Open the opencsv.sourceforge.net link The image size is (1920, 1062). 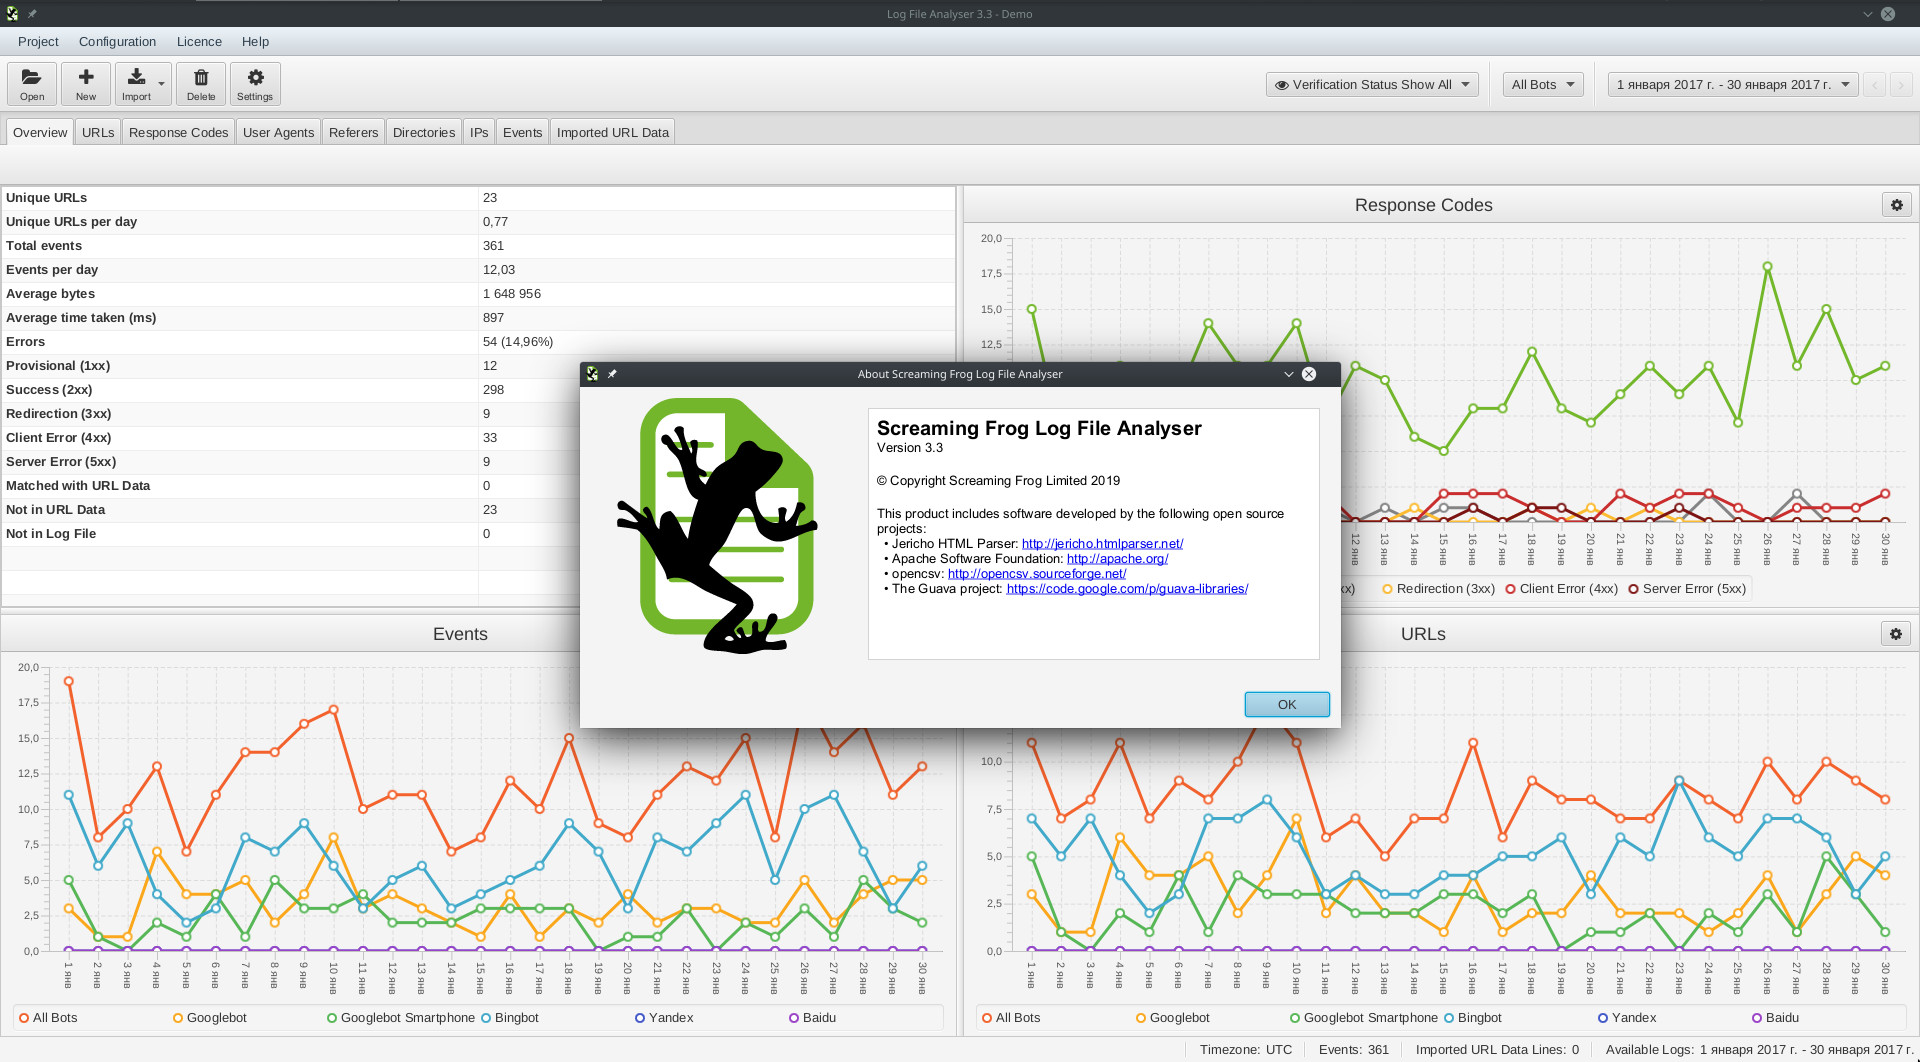click(1037, 574)
